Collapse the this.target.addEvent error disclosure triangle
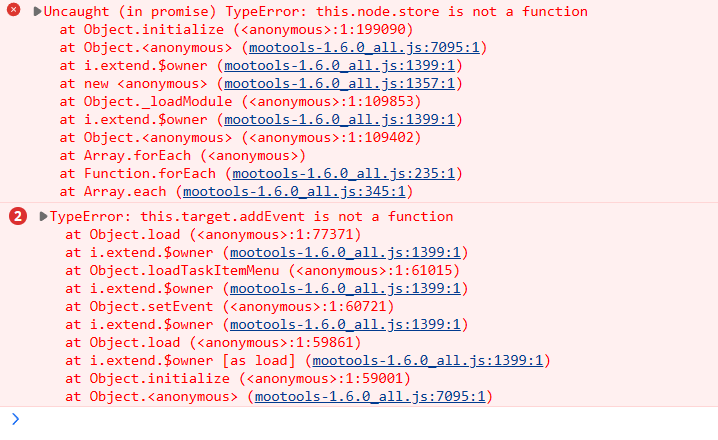The image size is (718, 440). pyautogui.click(x=41, y=217)
